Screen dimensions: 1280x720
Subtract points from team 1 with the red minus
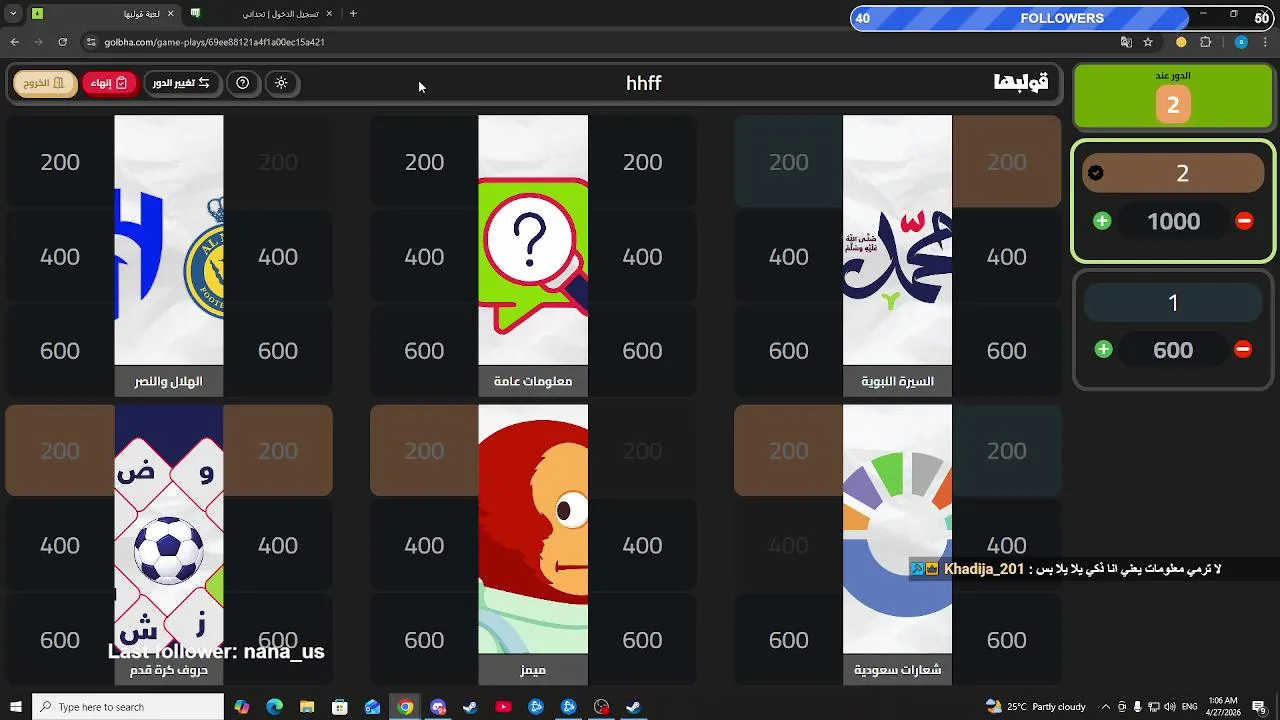1243,349
